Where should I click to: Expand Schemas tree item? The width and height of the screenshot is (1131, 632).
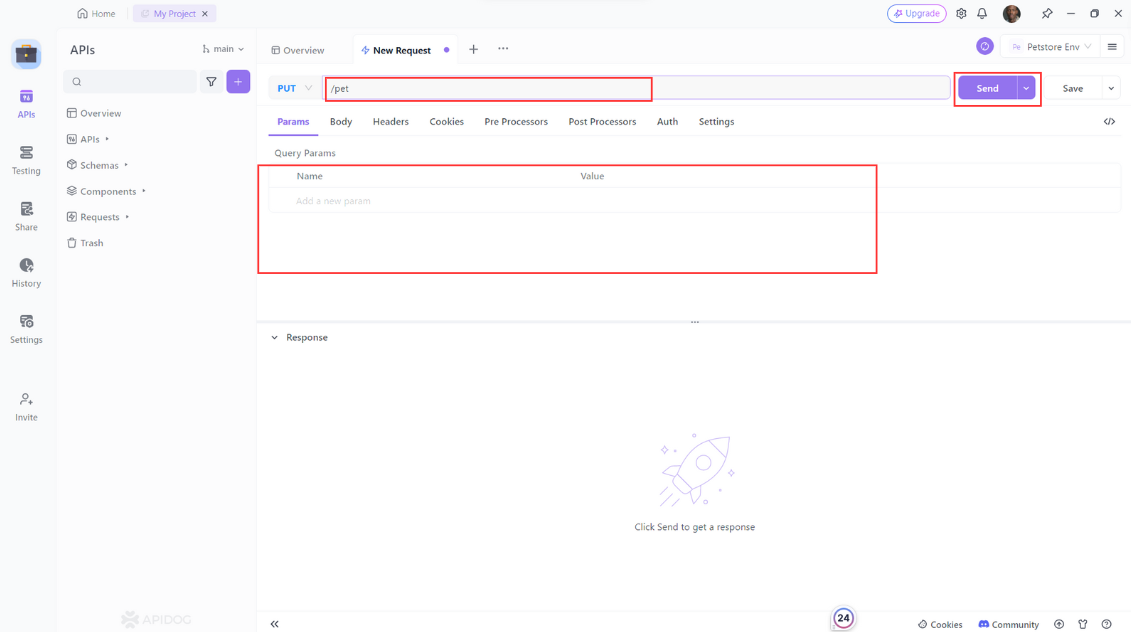coord(126,165)
